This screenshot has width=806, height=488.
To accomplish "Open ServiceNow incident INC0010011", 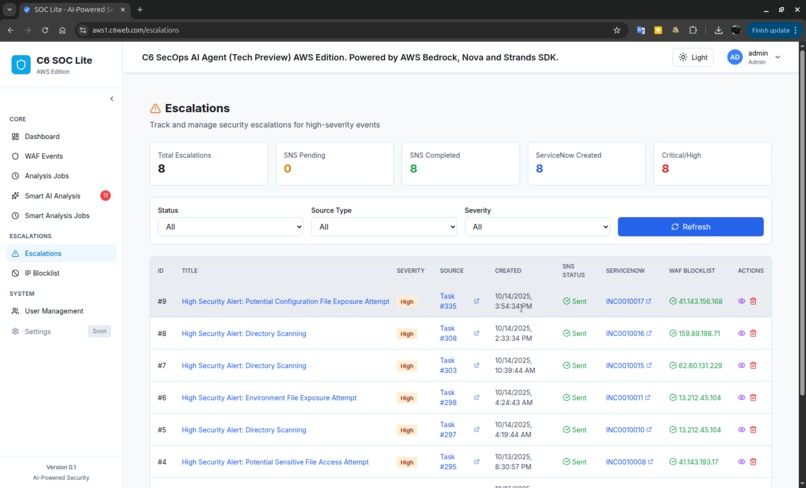I will tap(628, 397).
